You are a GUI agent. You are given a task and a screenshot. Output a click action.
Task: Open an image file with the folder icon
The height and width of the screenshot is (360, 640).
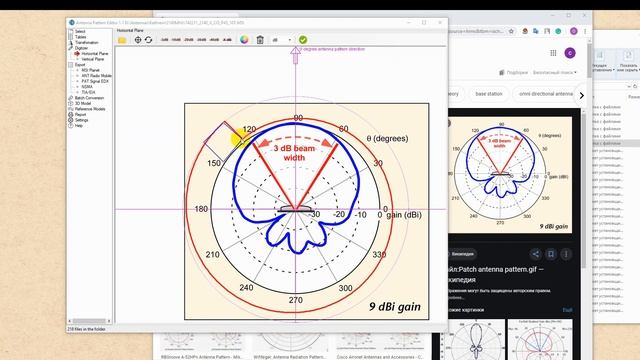click(x=122, y=40)
